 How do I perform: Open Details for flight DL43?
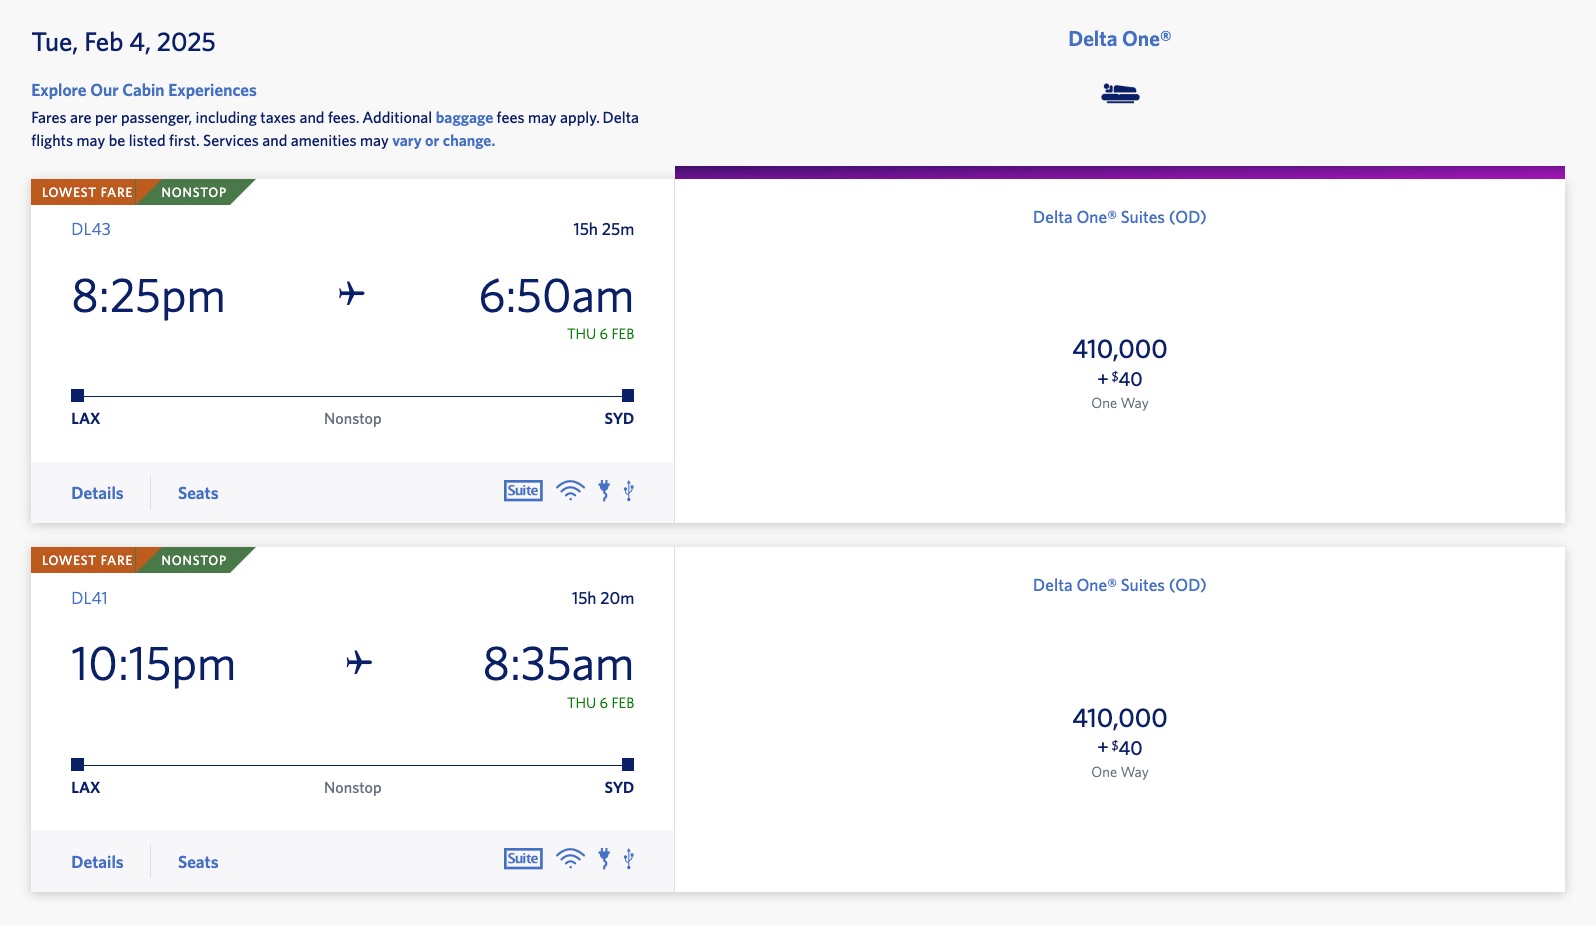(96, 492)
